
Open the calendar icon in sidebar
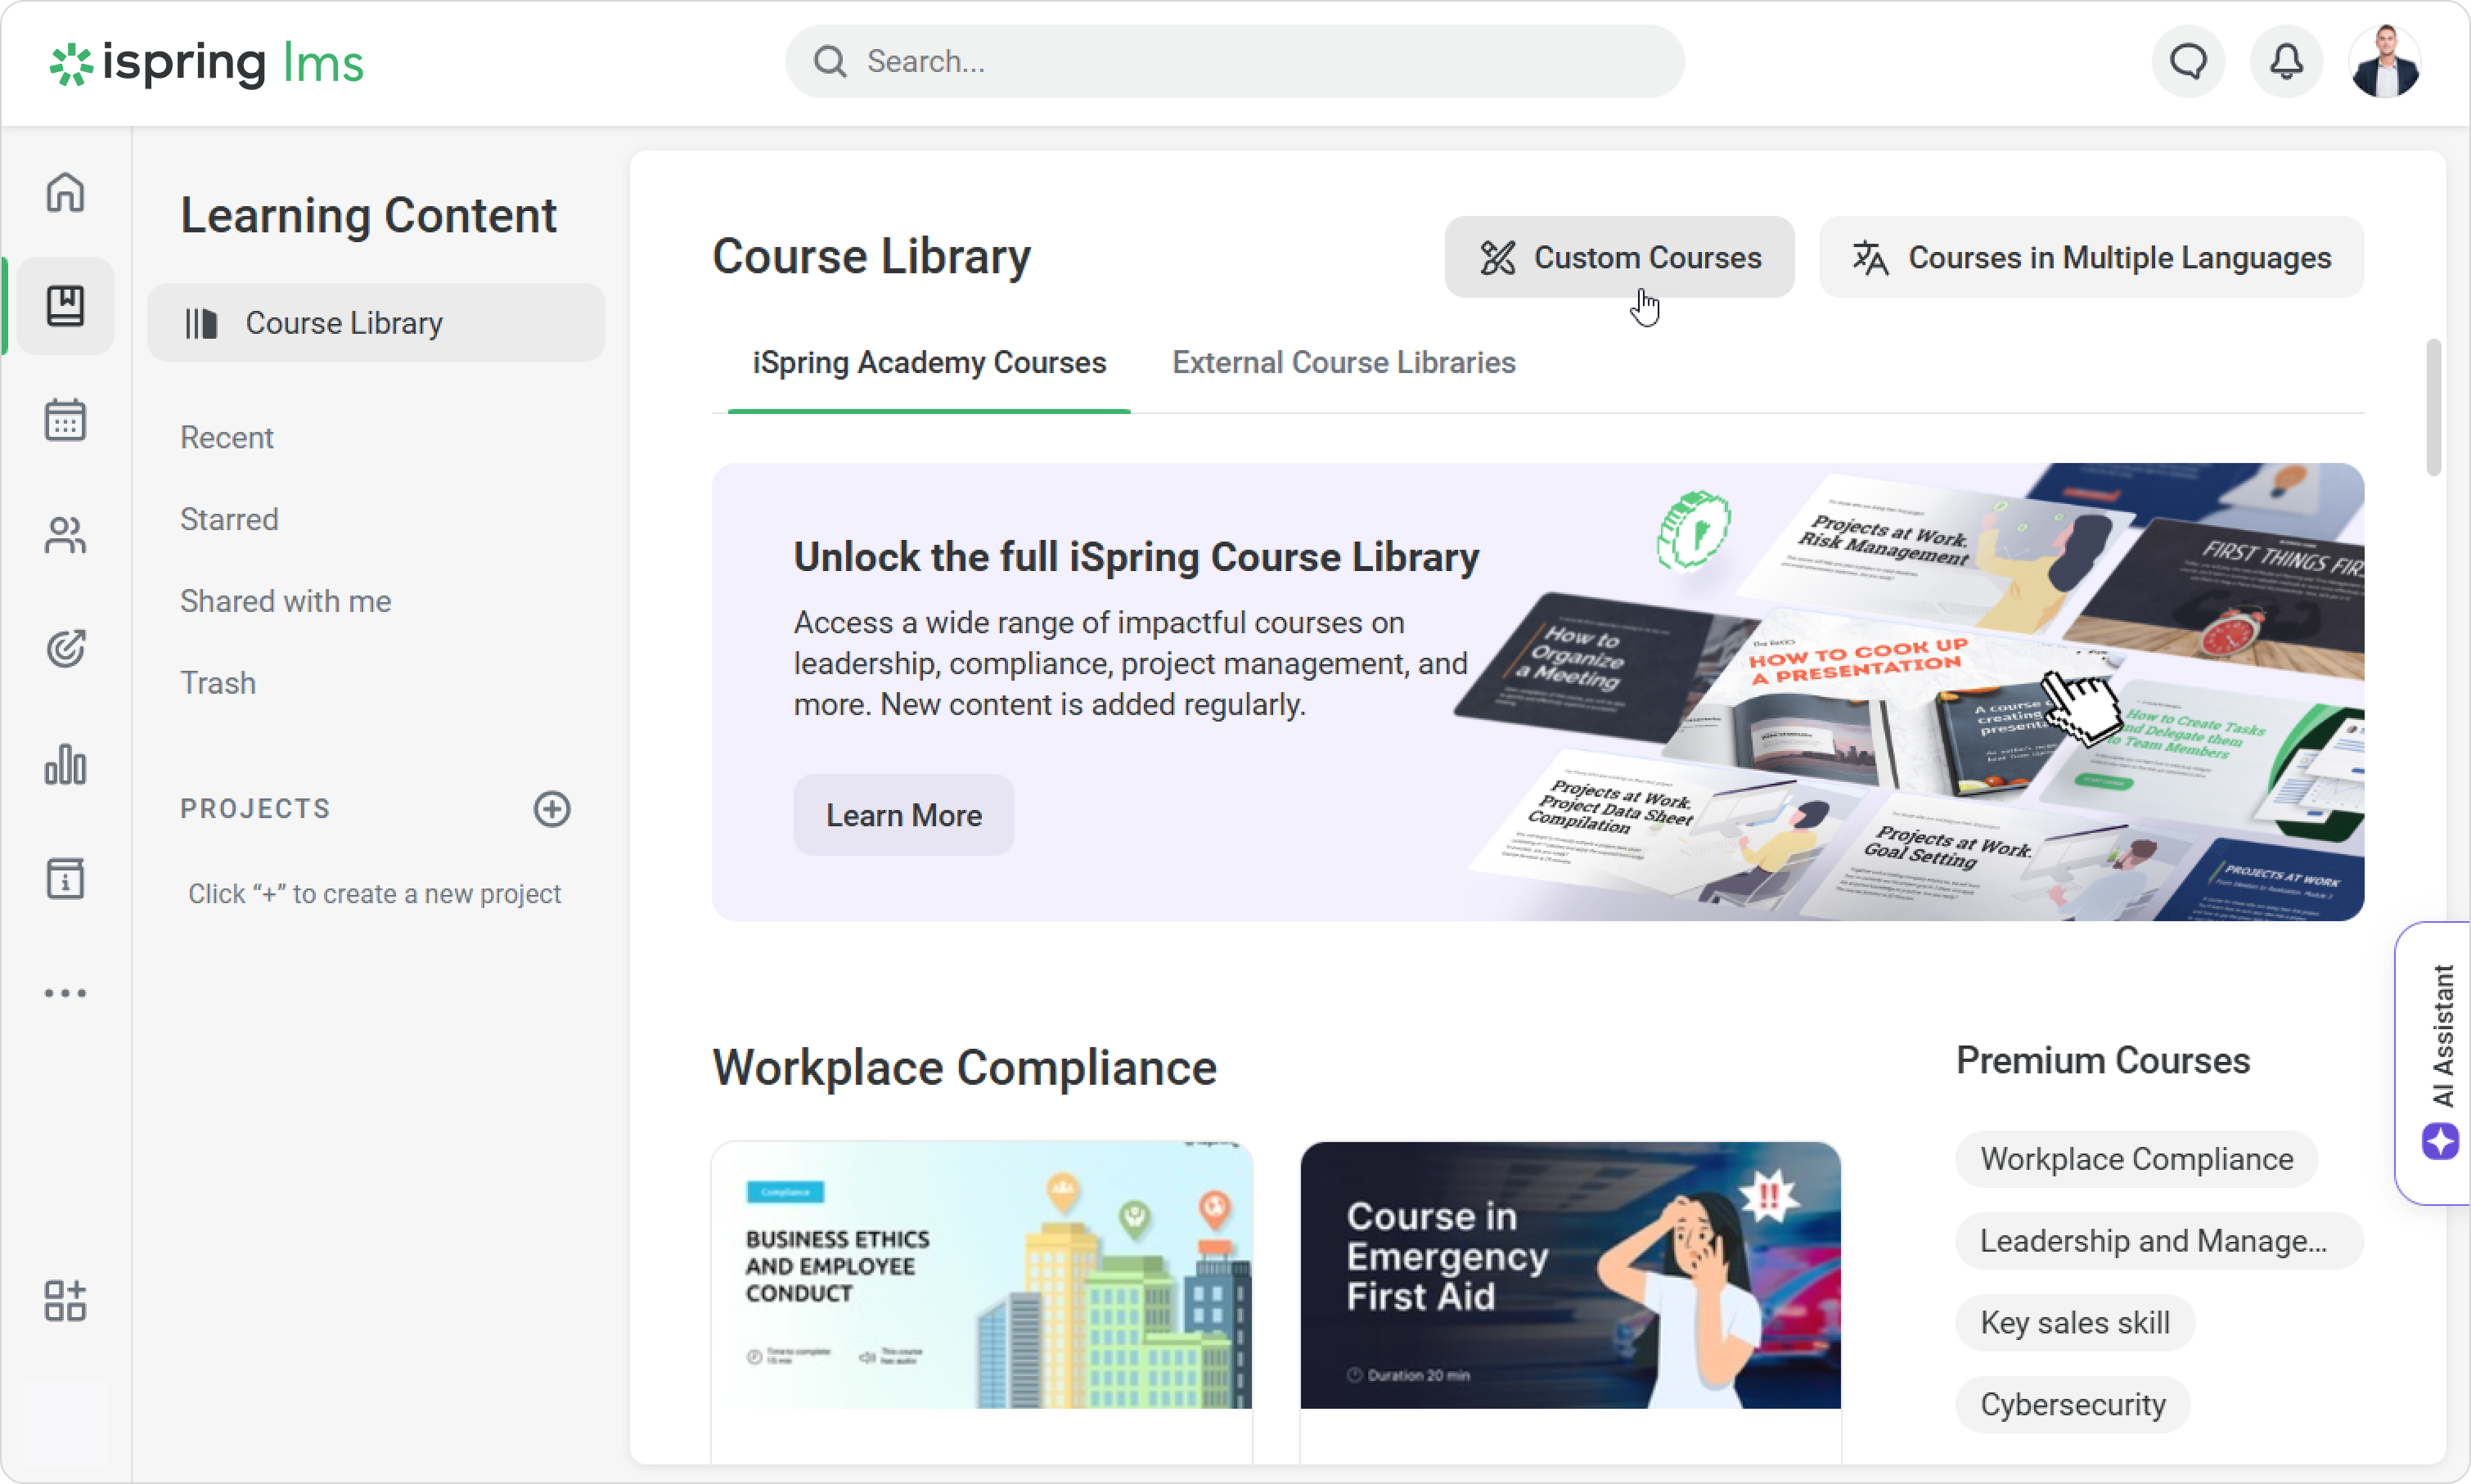tap(65, 420)
